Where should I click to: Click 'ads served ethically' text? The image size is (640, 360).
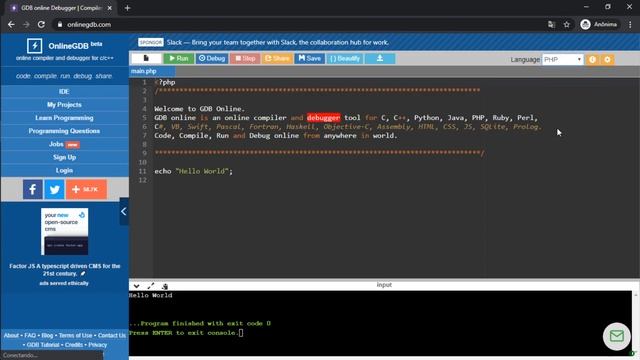pyautogui.click(x=64, y=283)
